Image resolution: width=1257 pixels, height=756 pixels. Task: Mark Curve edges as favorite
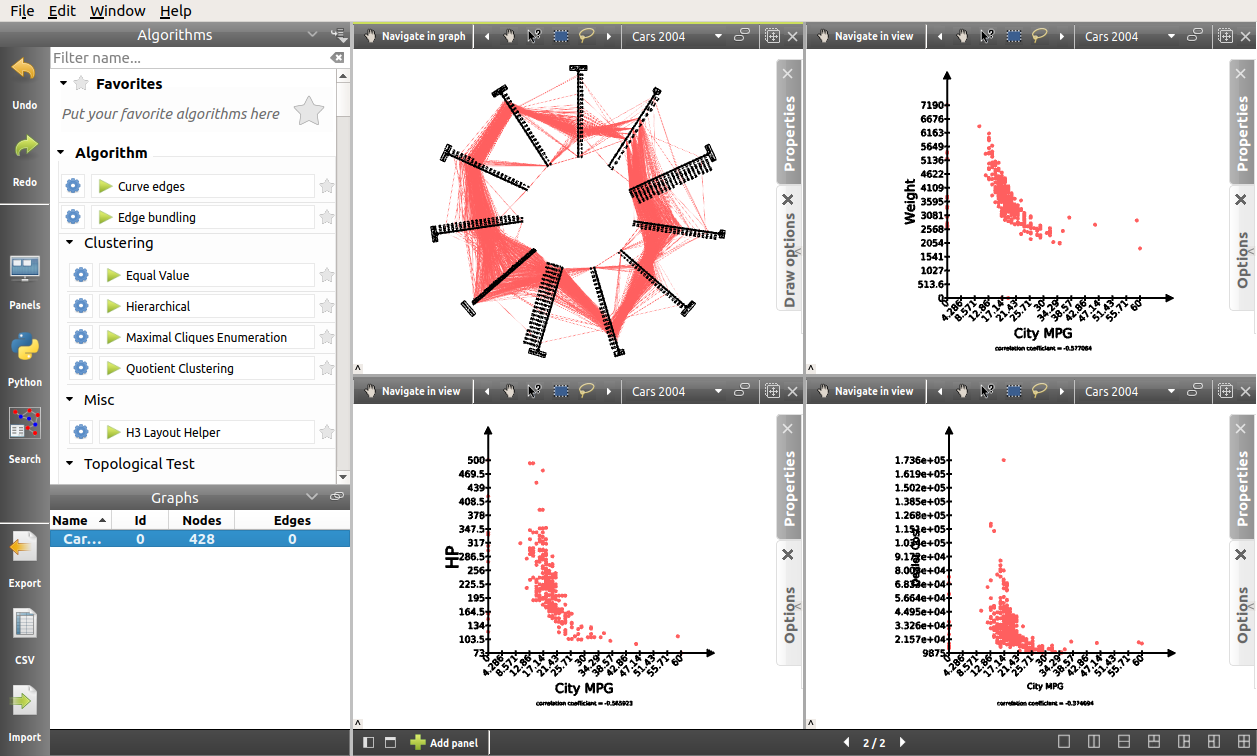(x=327, y=186)
